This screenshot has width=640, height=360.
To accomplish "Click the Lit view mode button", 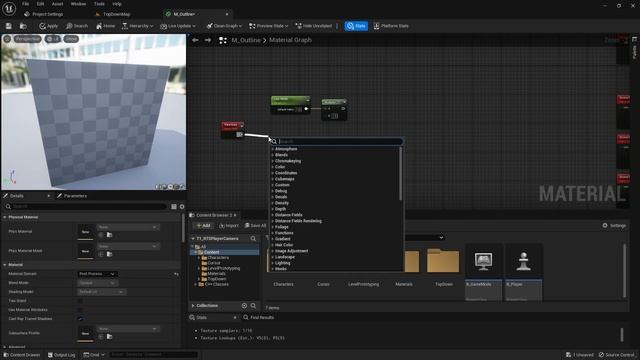I will 53,39.
